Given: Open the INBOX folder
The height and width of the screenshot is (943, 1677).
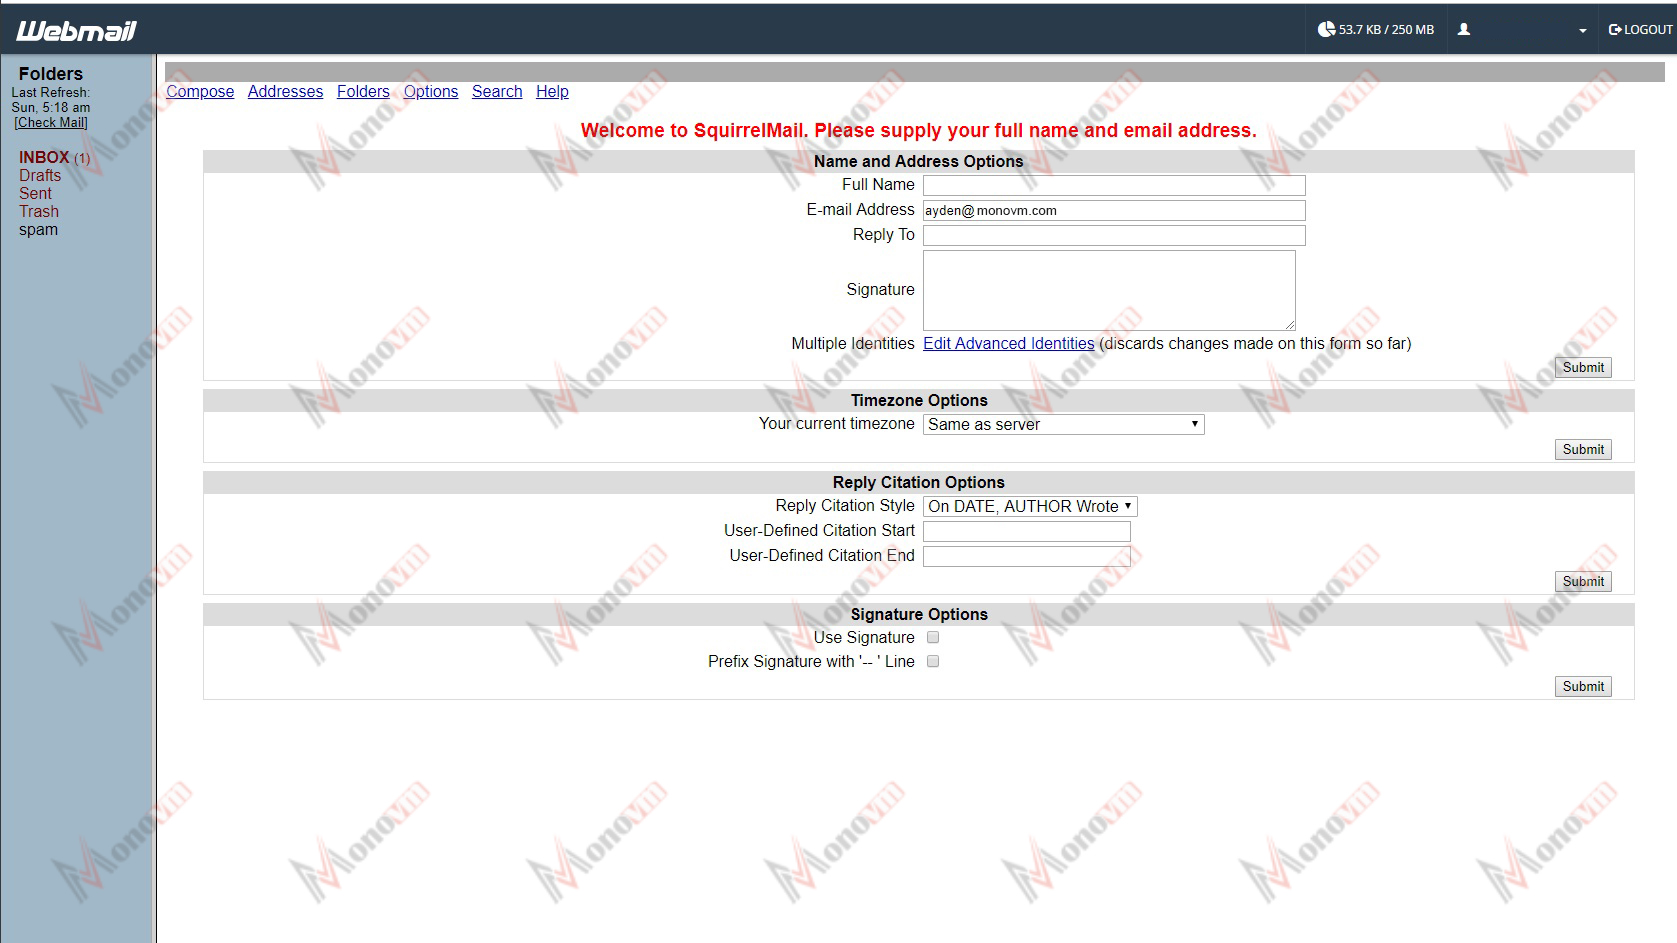Looking at the screenshot, I should tap(44, 157).
